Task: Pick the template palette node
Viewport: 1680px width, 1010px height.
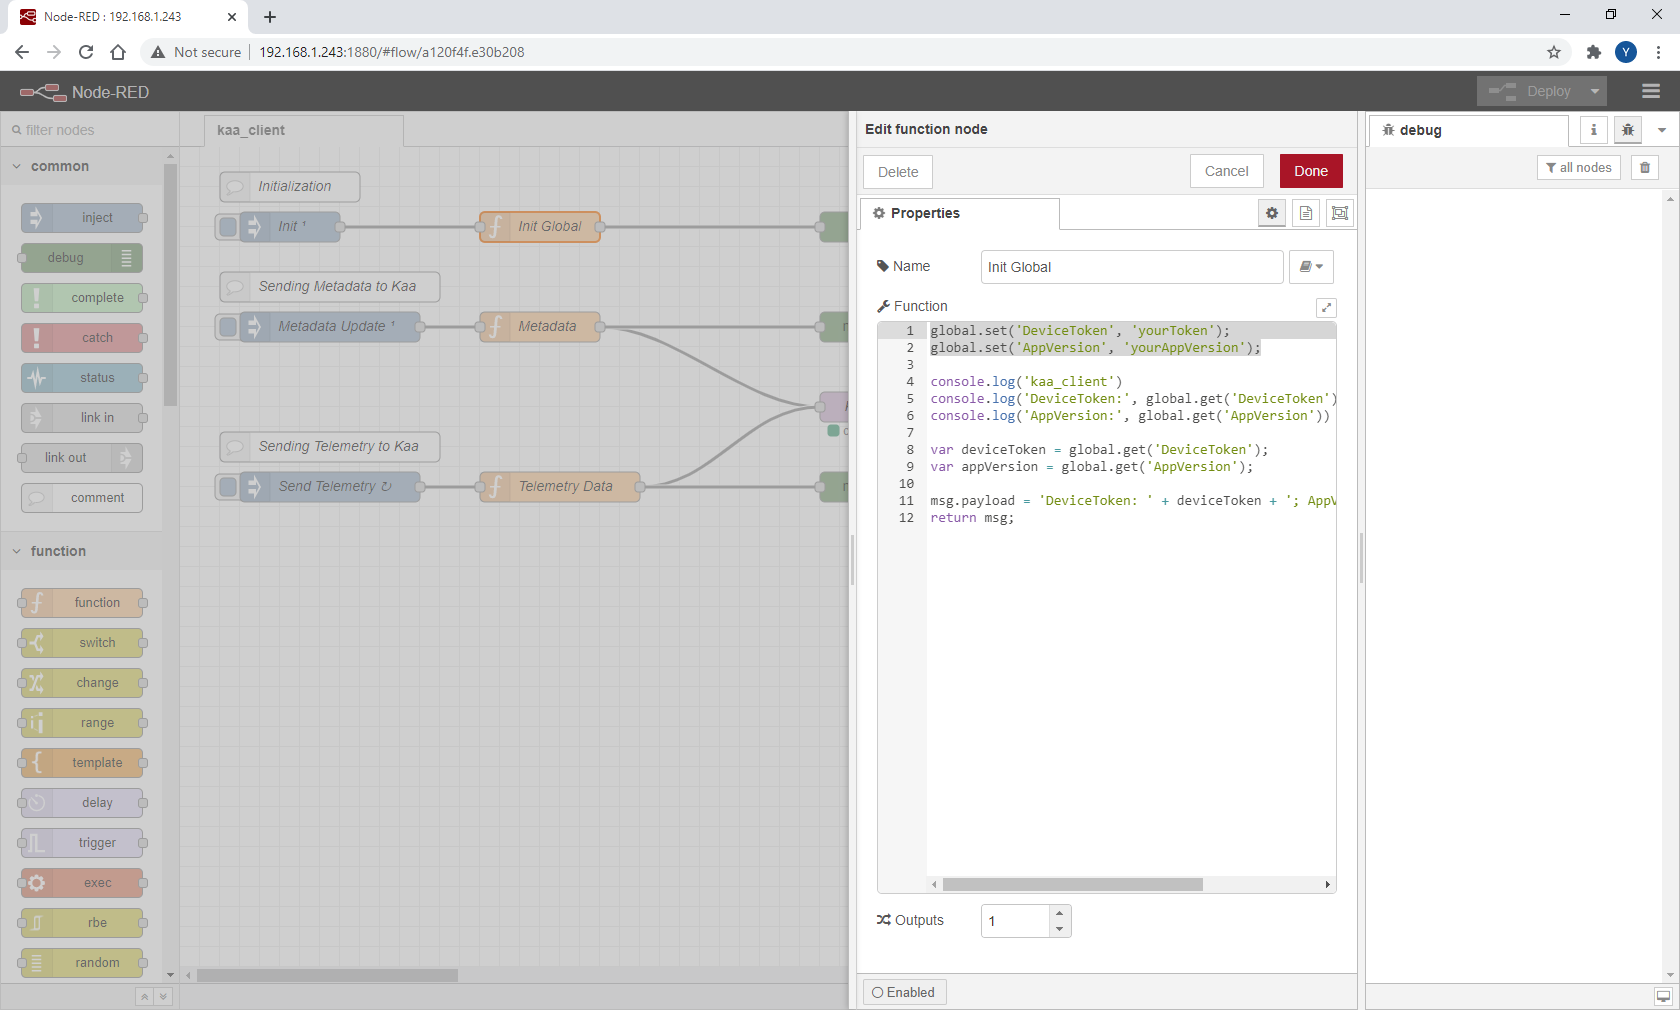Action: tap(82, 763)
